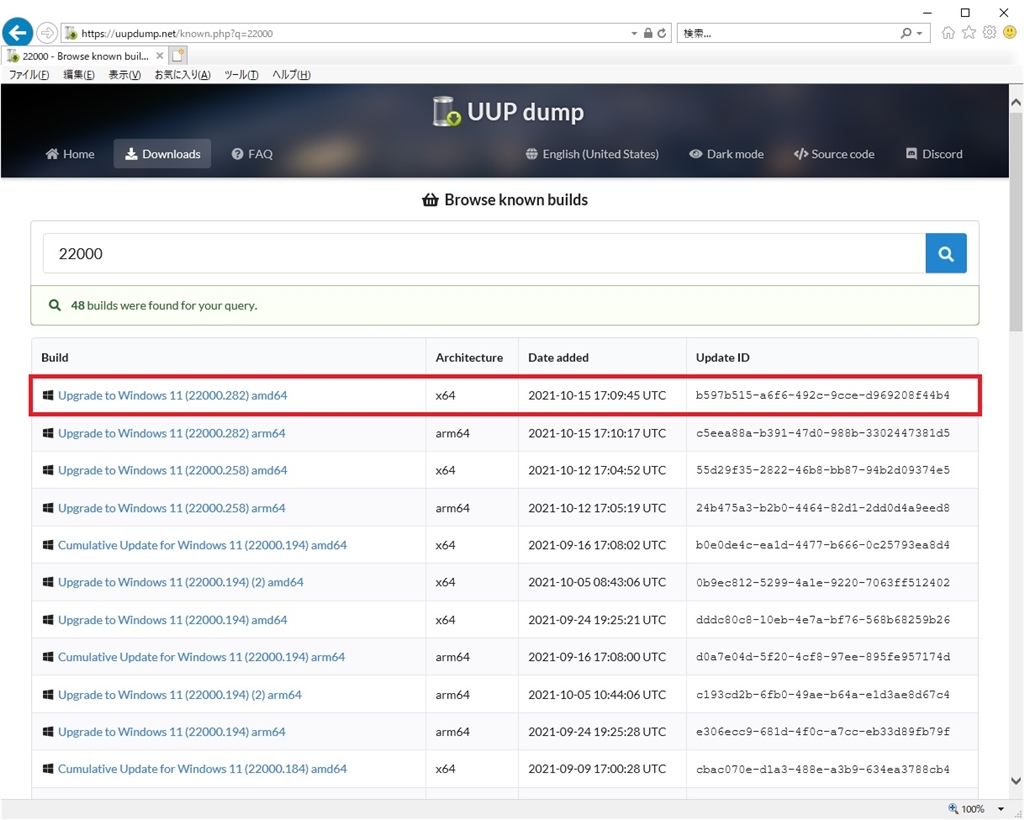This screenshot has width=1024, height=820.
Task: Click the blue magnifier search button
Action: click(x=946, y=254)
